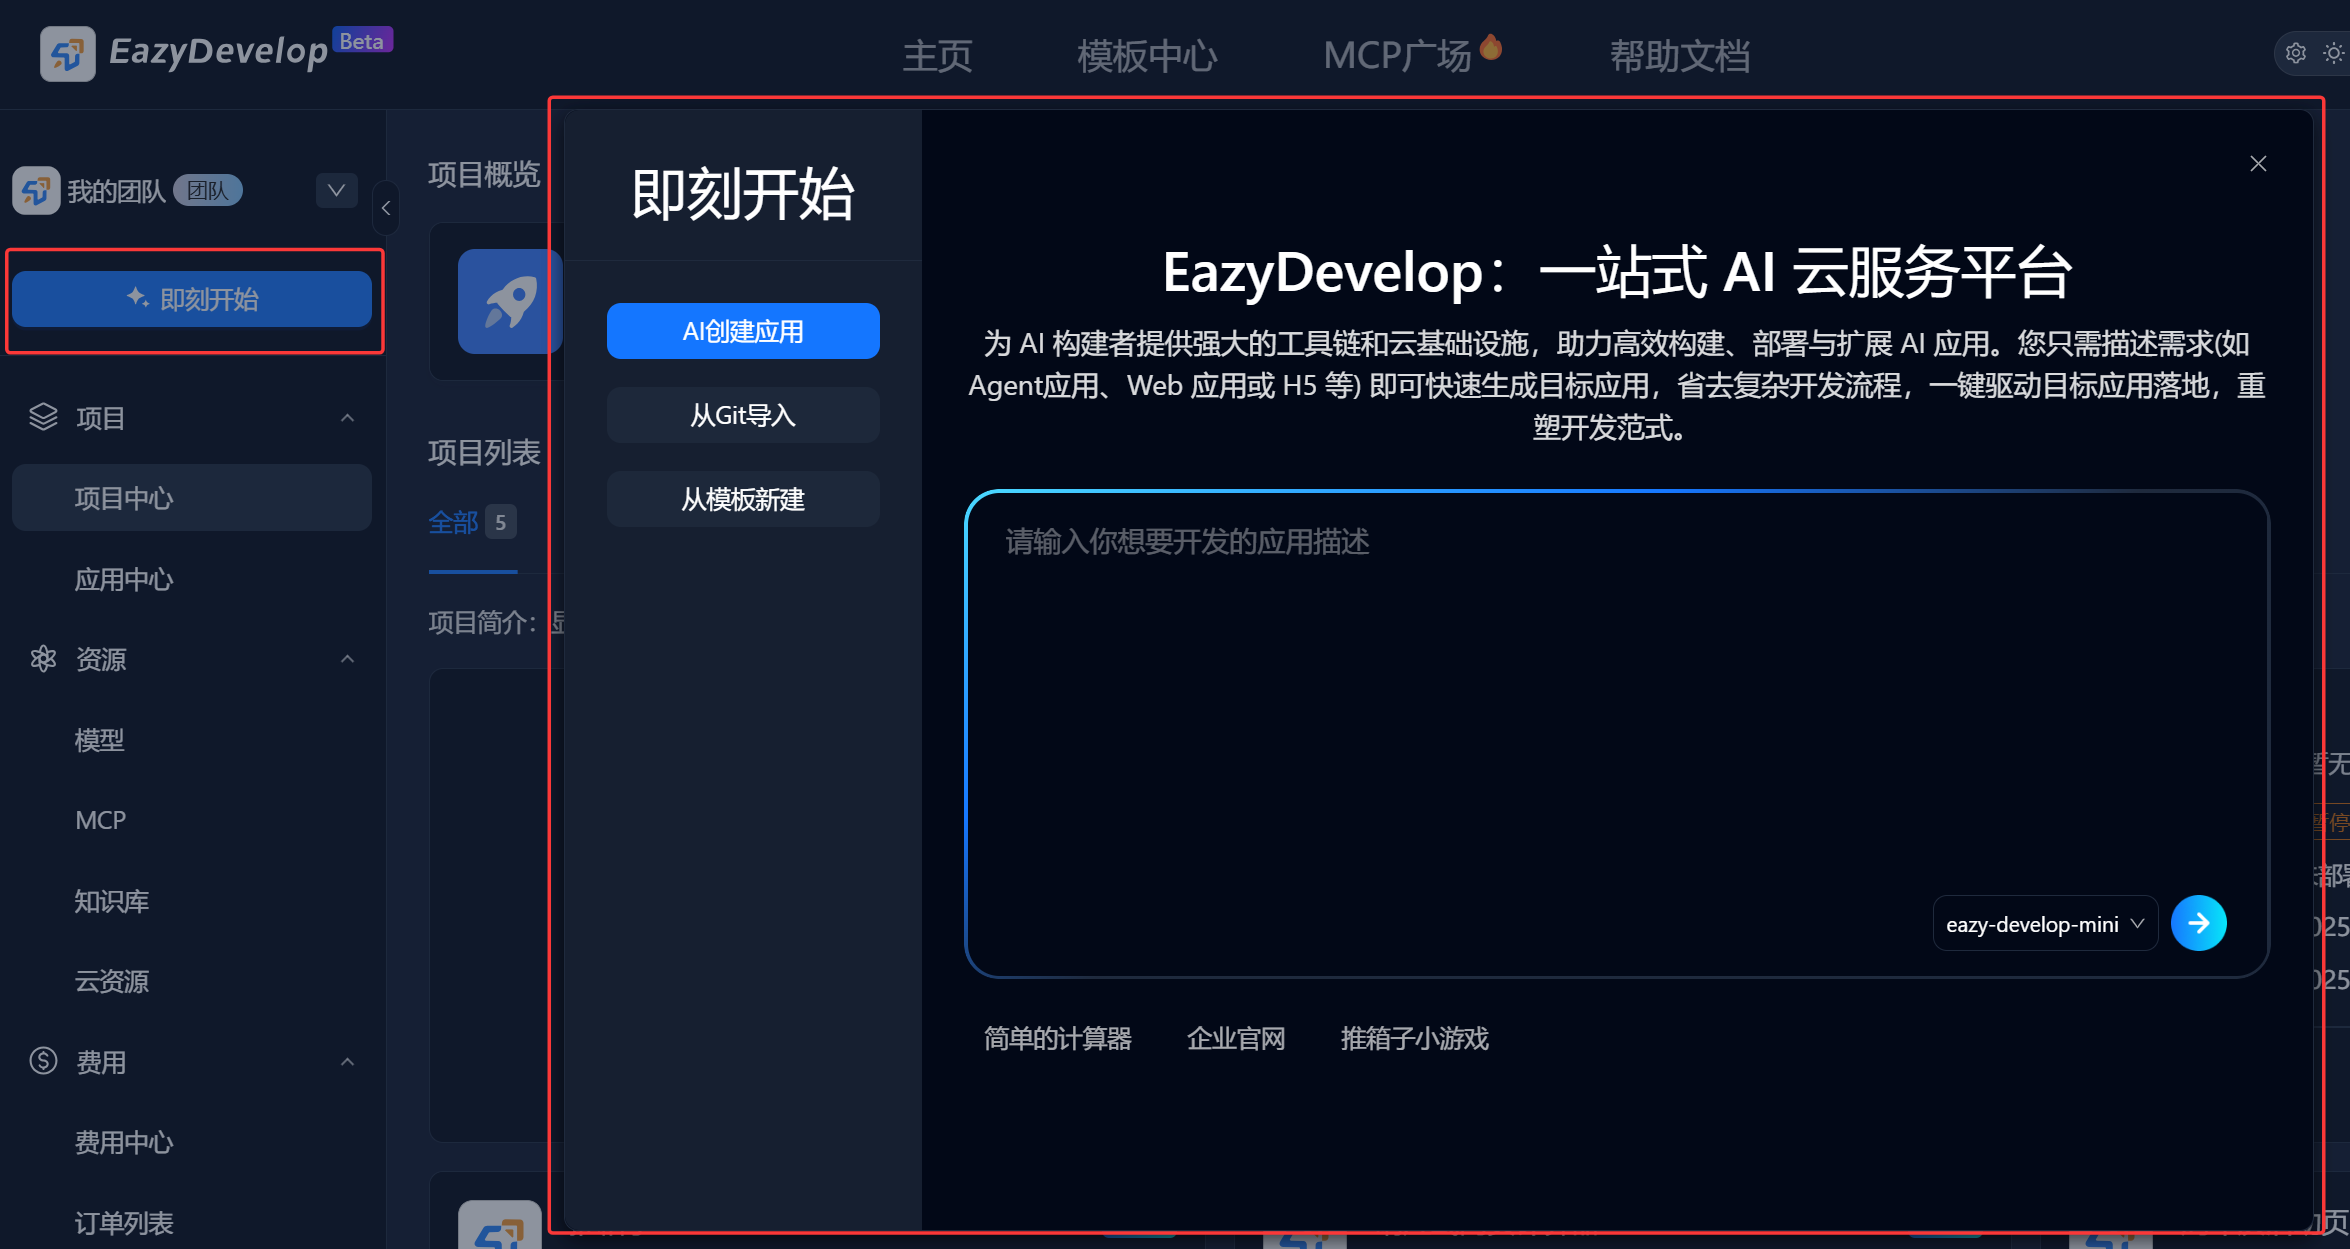Open the eazy-develop-mini model dropdown
The image size is (2350, 1249).
pyautogui.click(x=2044, y=923)
